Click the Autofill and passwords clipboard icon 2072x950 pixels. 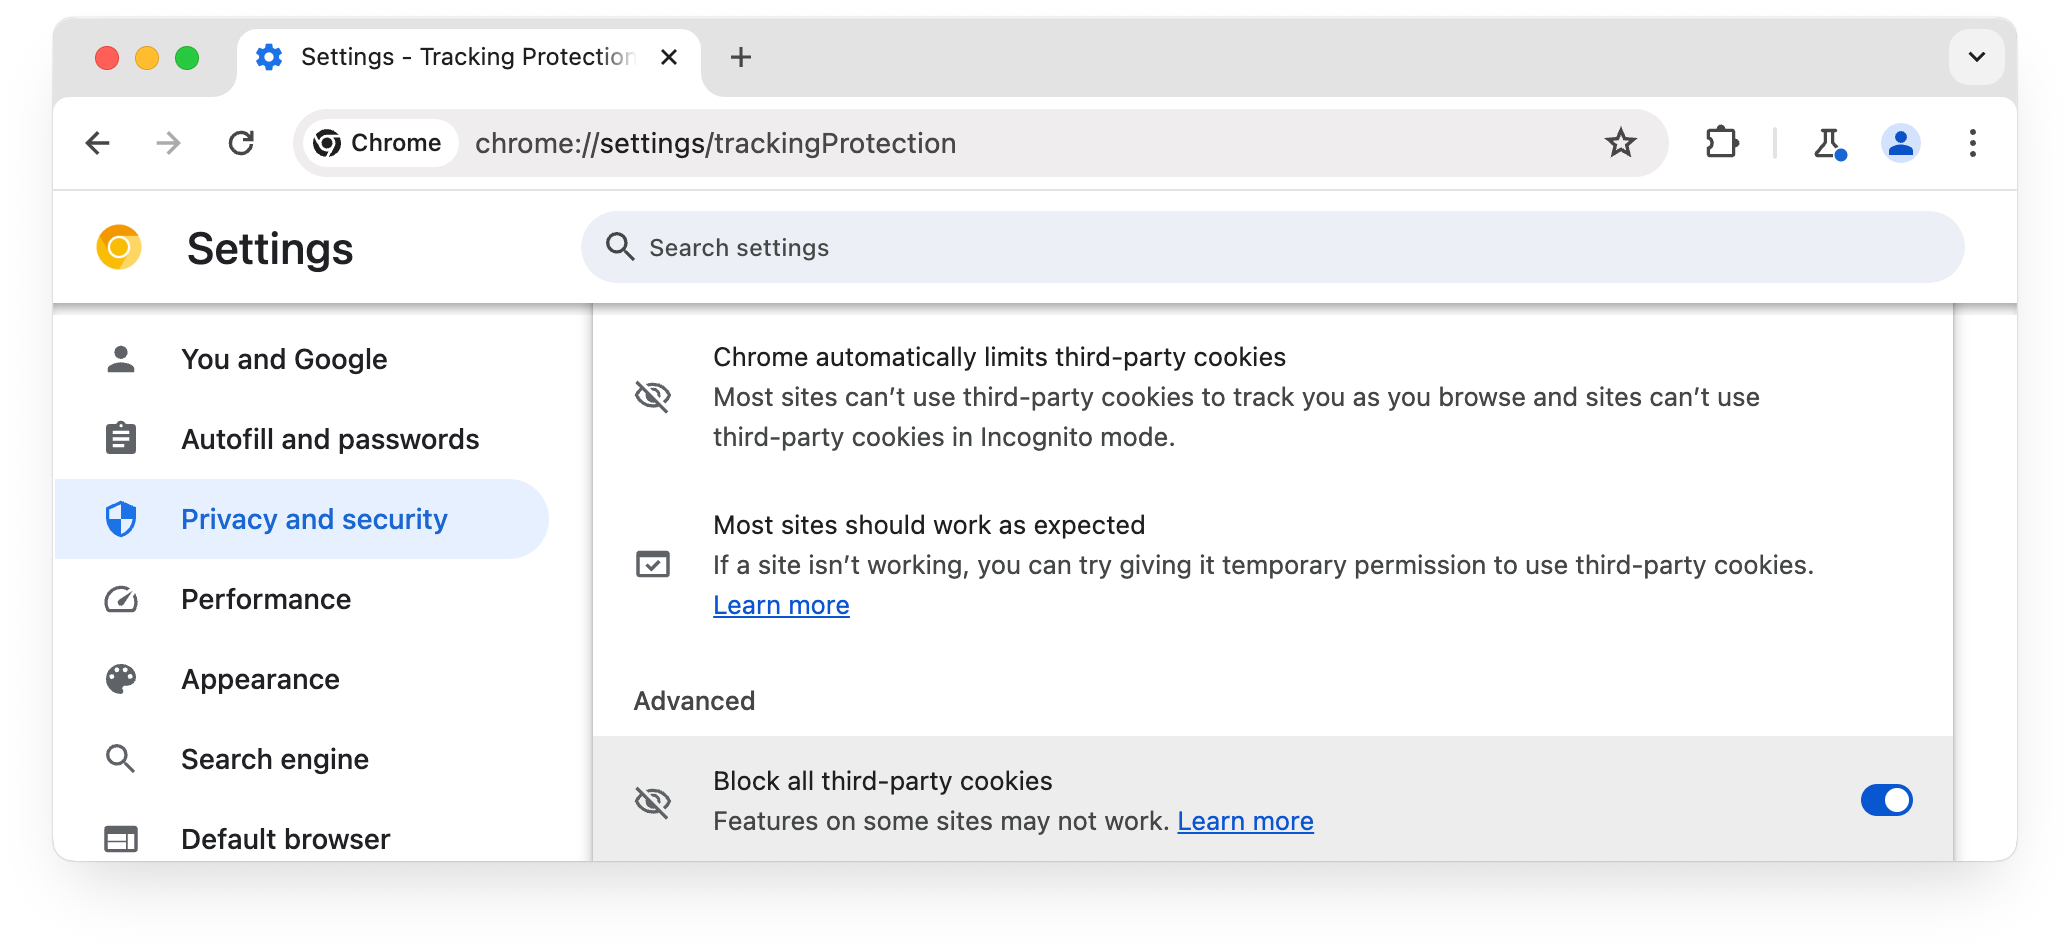(121, 438)
